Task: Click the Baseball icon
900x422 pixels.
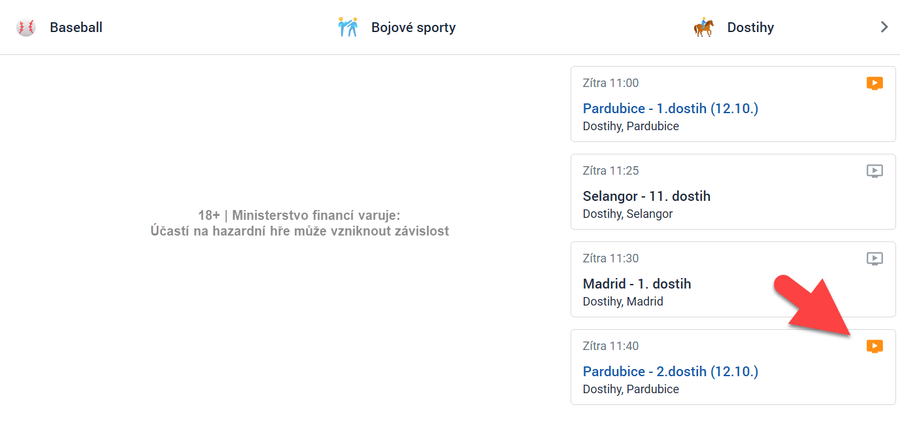Action: 26,27
